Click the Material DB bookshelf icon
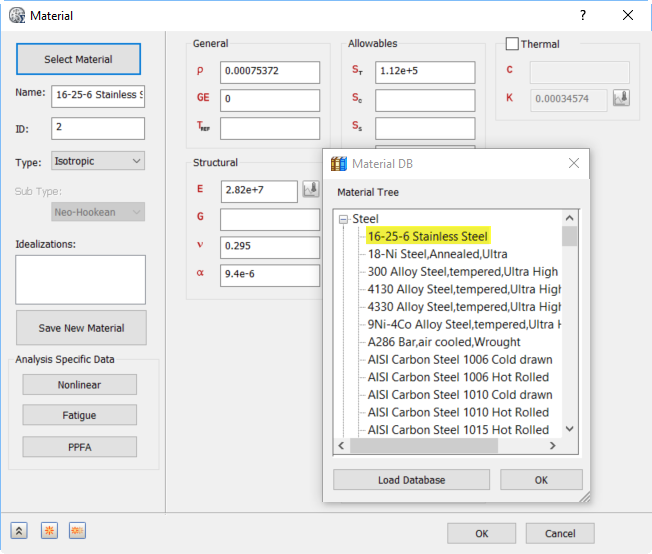The image size is (652, 554). [x=339, y=164]
